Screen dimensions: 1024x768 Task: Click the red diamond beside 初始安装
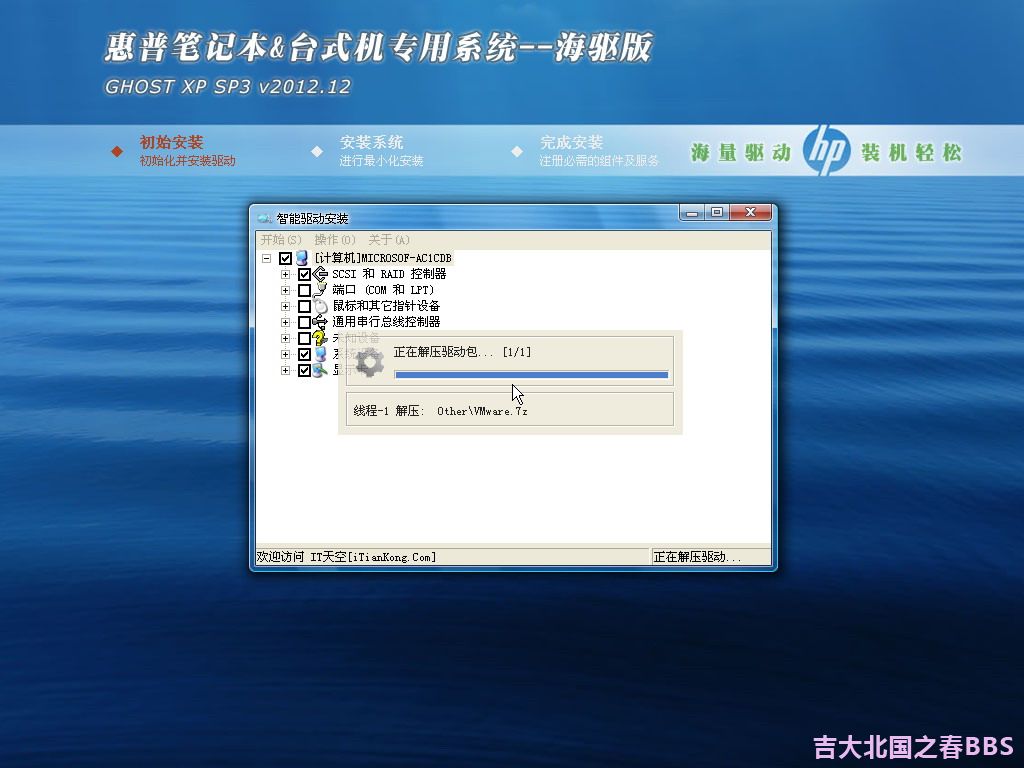click(x=117, y=152)
